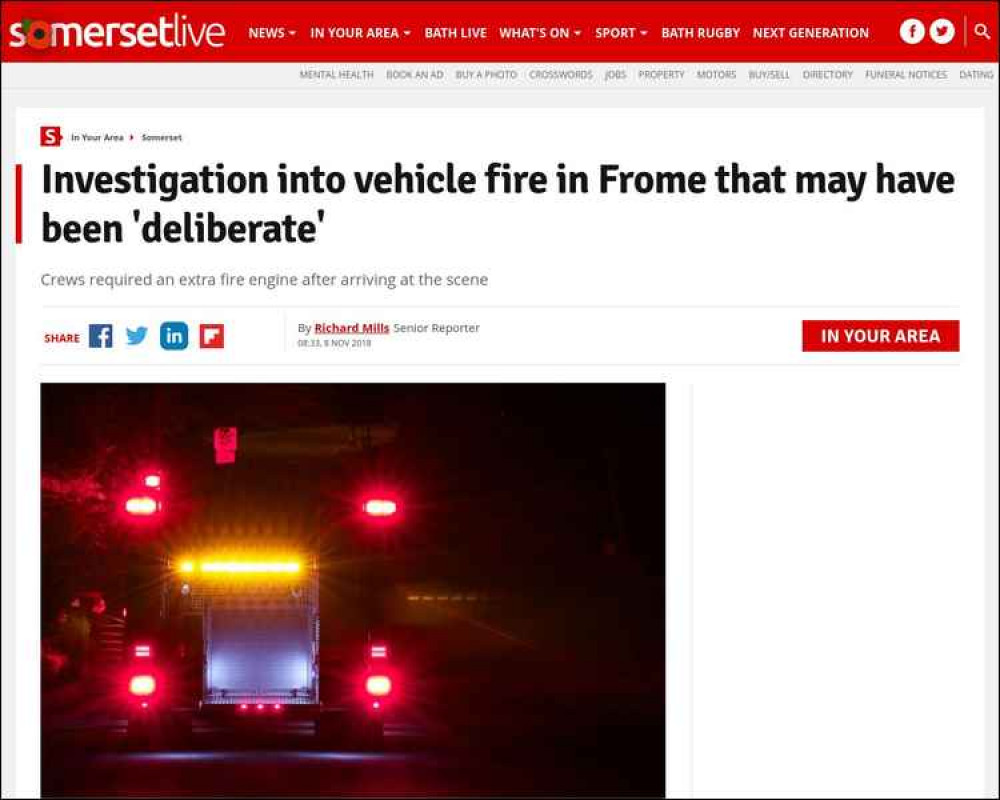
Task: Open search with the magnifier icon
Action: pos(982,31)
